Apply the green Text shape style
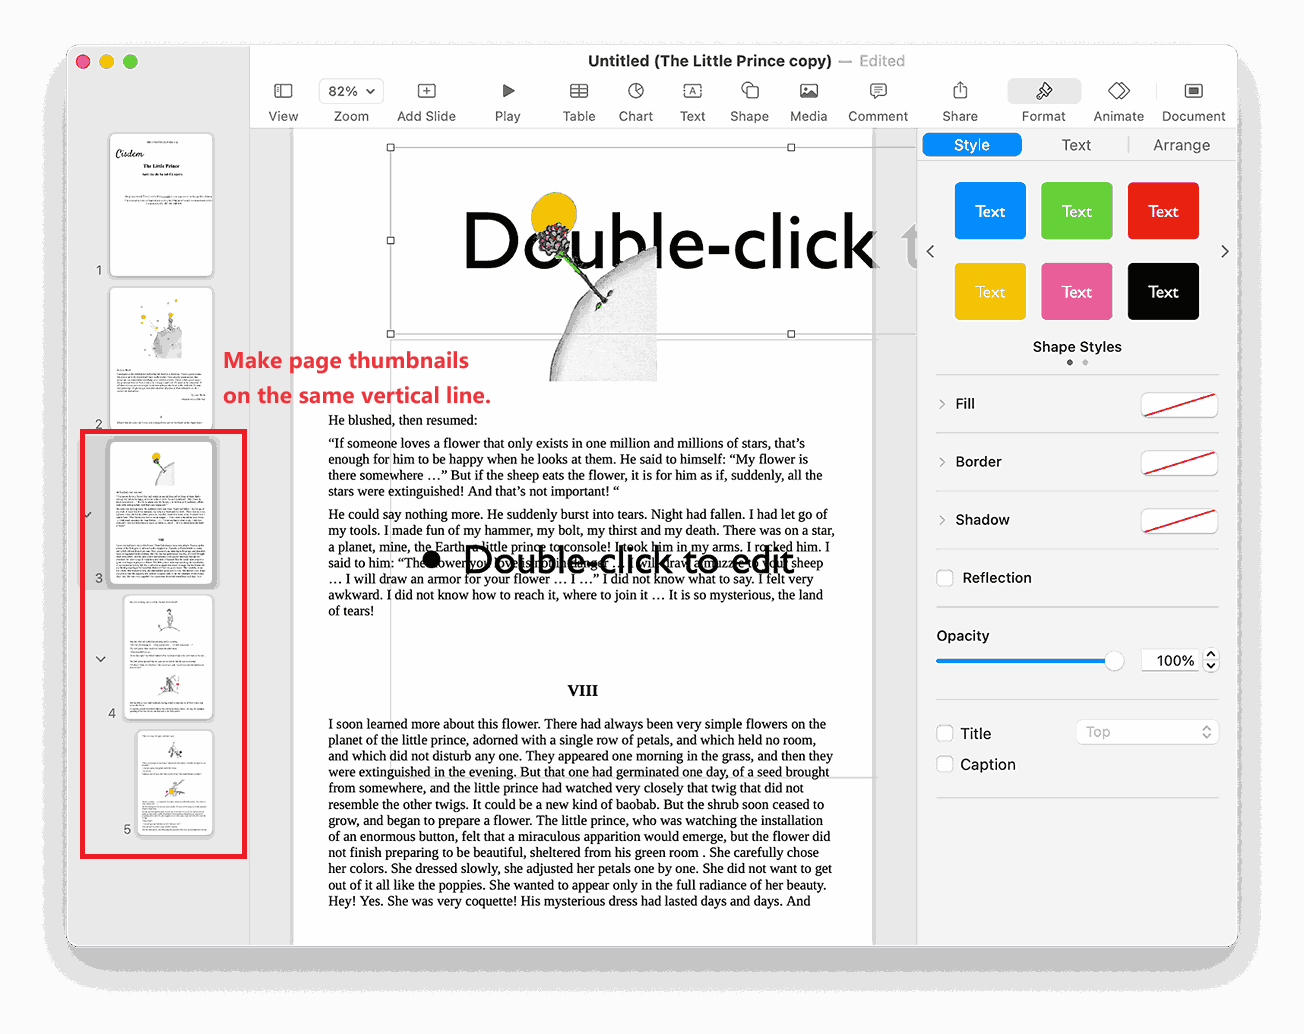 (x=1076, y=211)
